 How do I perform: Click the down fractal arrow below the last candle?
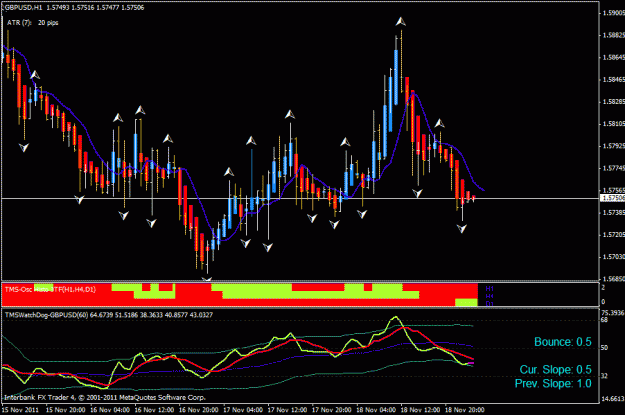click(462, 228)
